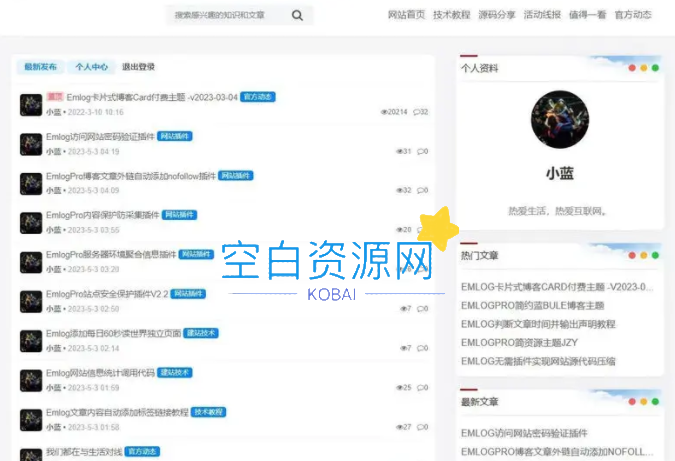Viewport: 675px width, 461px height.
Task: Click the avatar beside EmlogPro服务器环境聚合信息插件
Action: [31, 263]
